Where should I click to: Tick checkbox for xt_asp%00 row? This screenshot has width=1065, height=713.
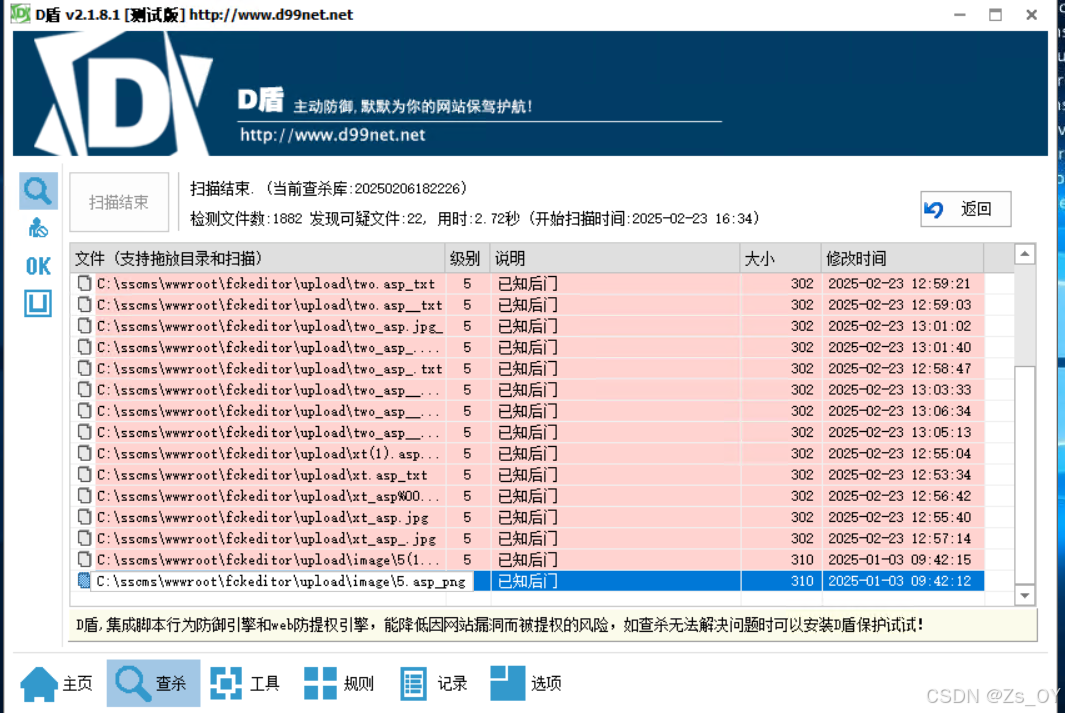pyautogui.click(x=84, y=496)
